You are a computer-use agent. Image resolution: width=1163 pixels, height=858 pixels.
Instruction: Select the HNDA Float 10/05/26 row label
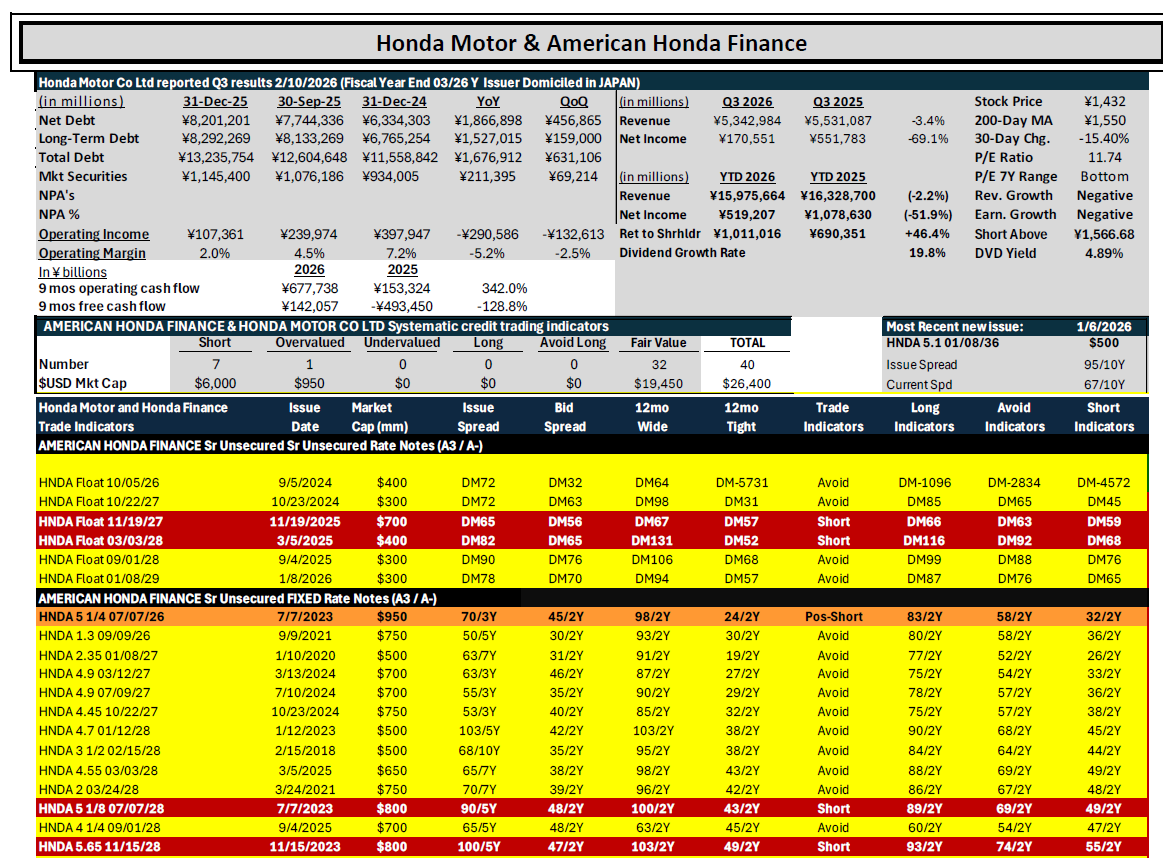(99, 483)
